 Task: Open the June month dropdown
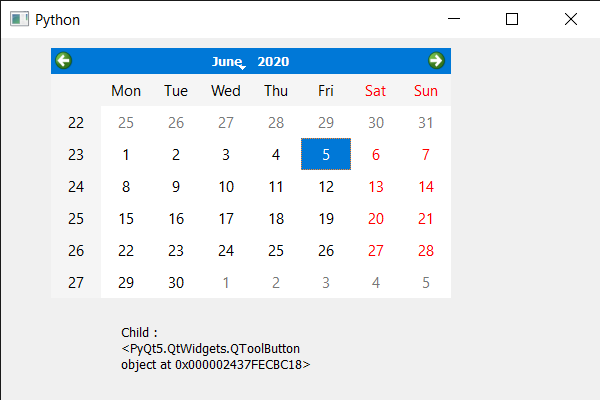pos(228,62)
